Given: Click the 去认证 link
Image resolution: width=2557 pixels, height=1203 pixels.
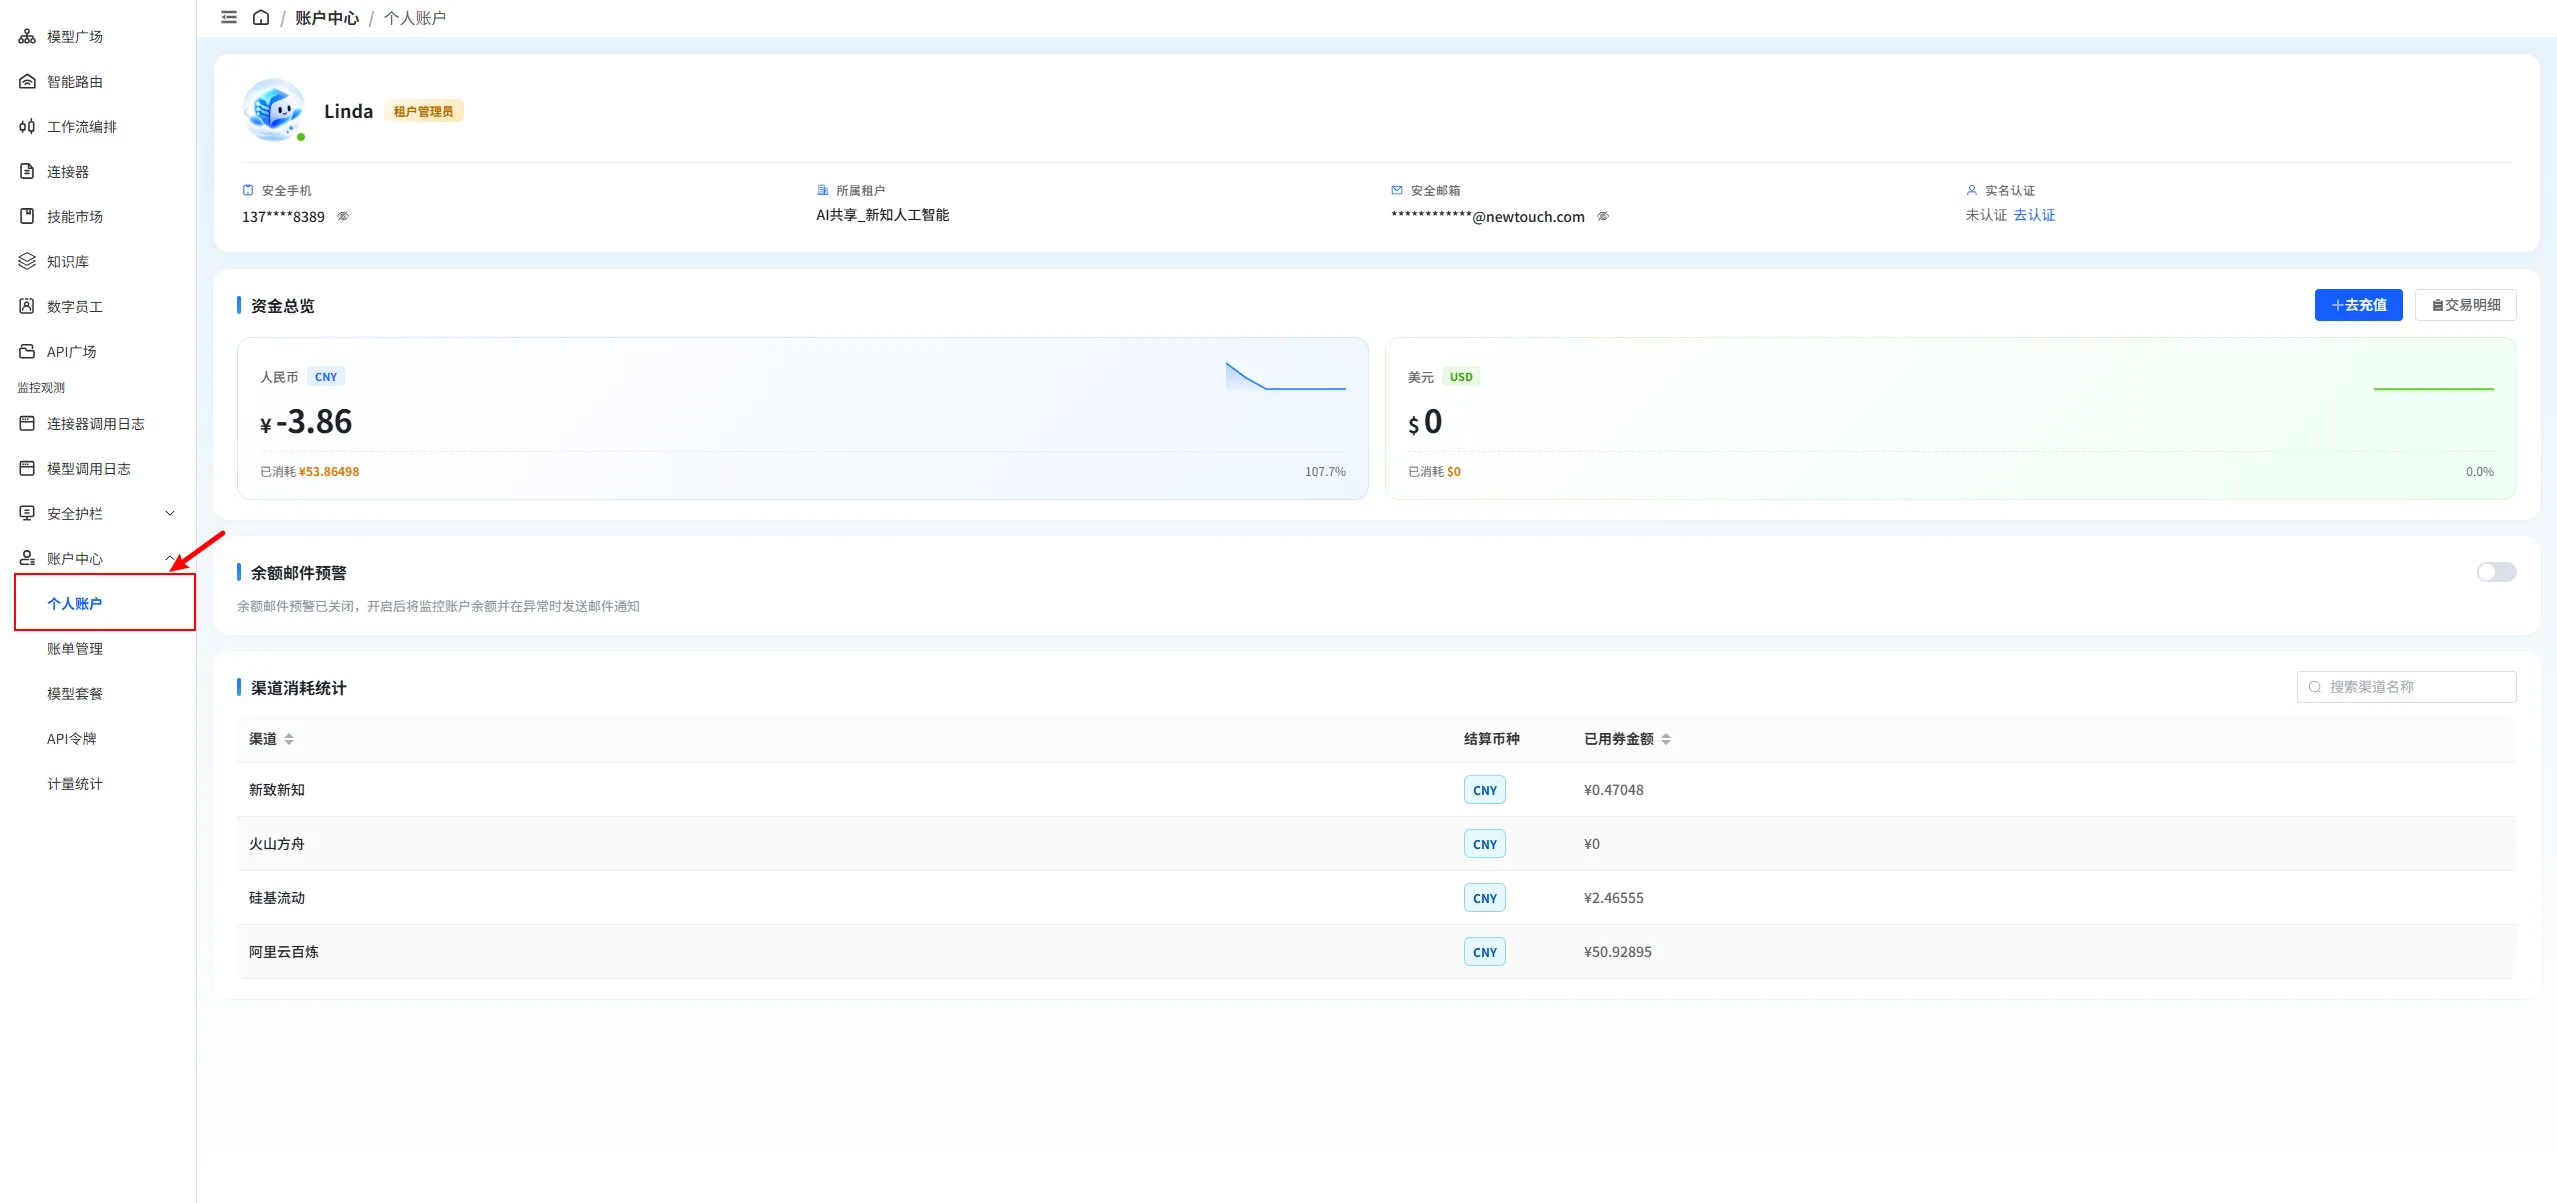Looking at the screenshot, I should point(2034,216).
